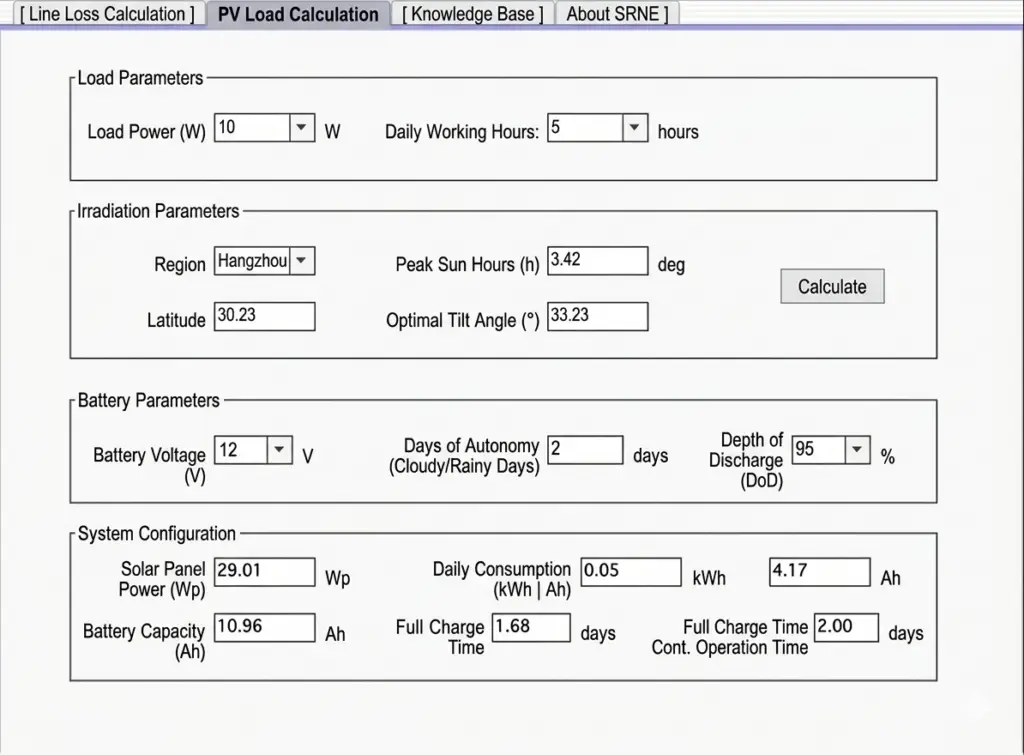Open the Load Power dropdown
The height and width of the screenshot is (755, 1024).
(299, 127)
